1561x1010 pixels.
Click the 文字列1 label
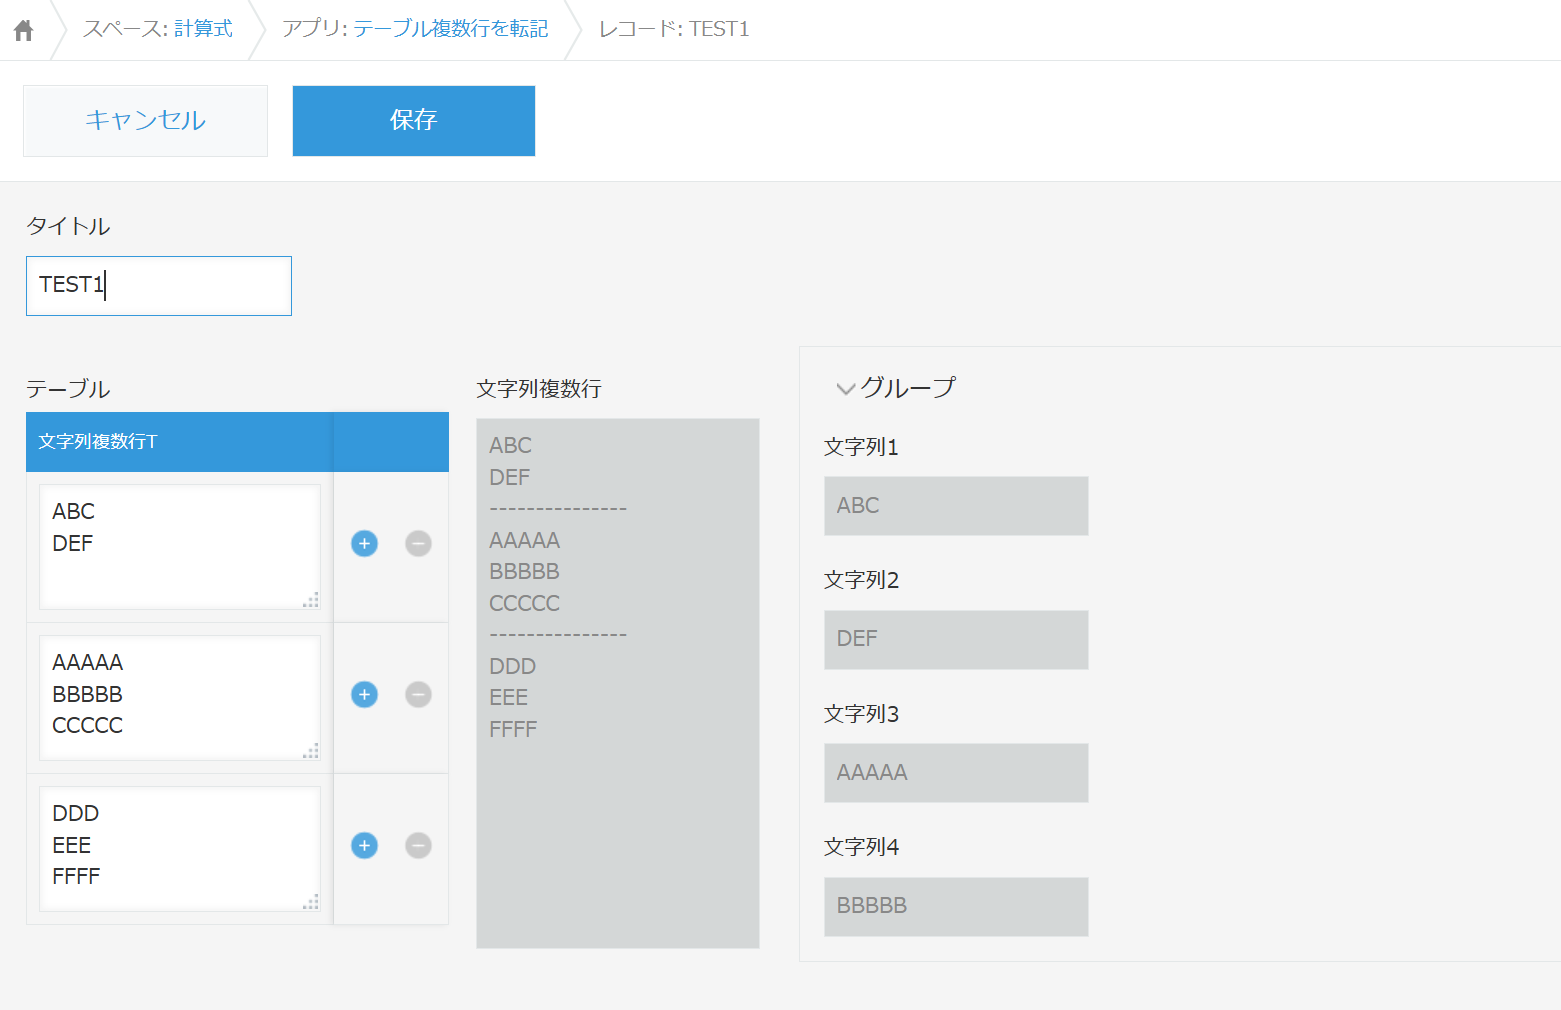pos(861,447)
